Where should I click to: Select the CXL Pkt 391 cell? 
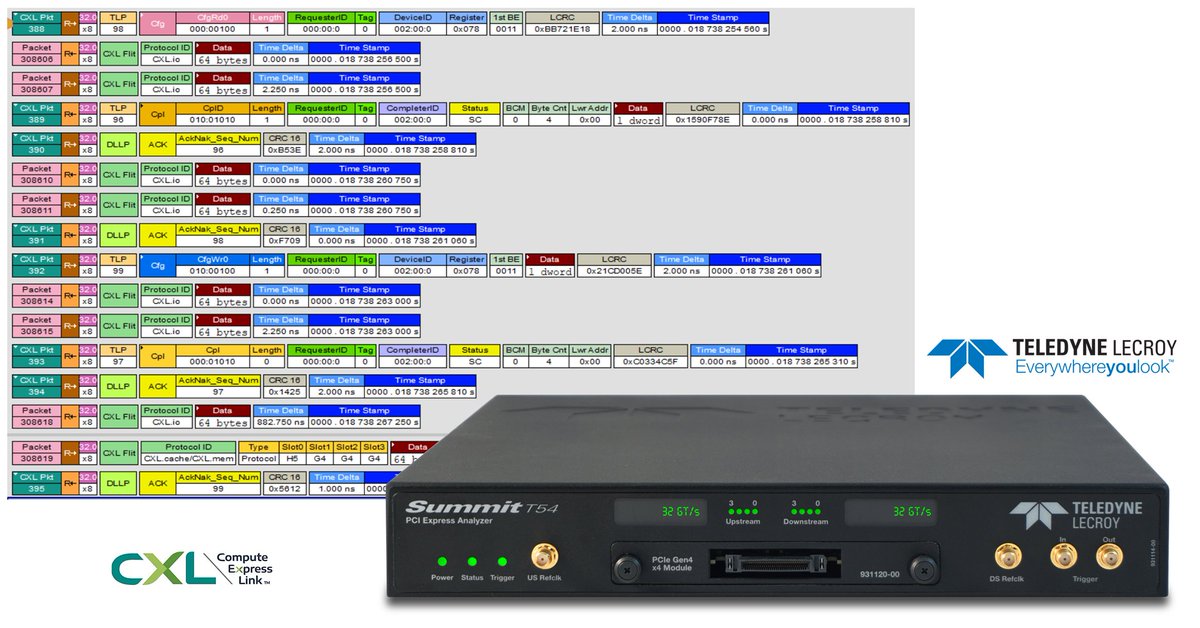[x=36, y=235]
